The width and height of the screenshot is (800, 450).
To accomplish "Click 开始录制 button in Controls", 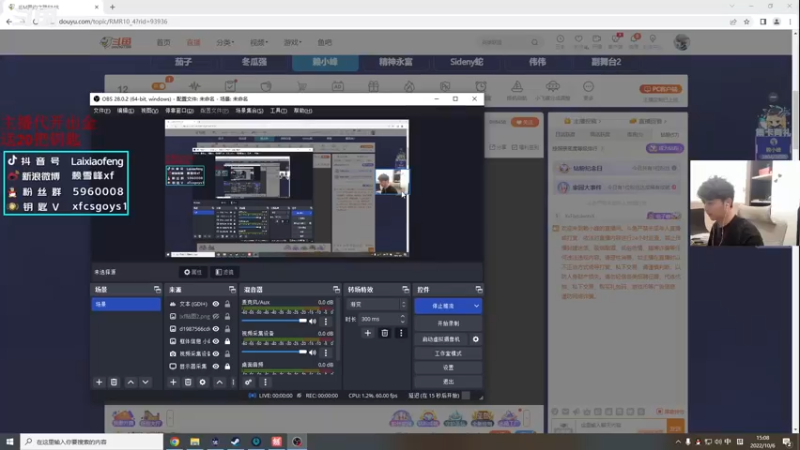I will [x=448, y=323].
